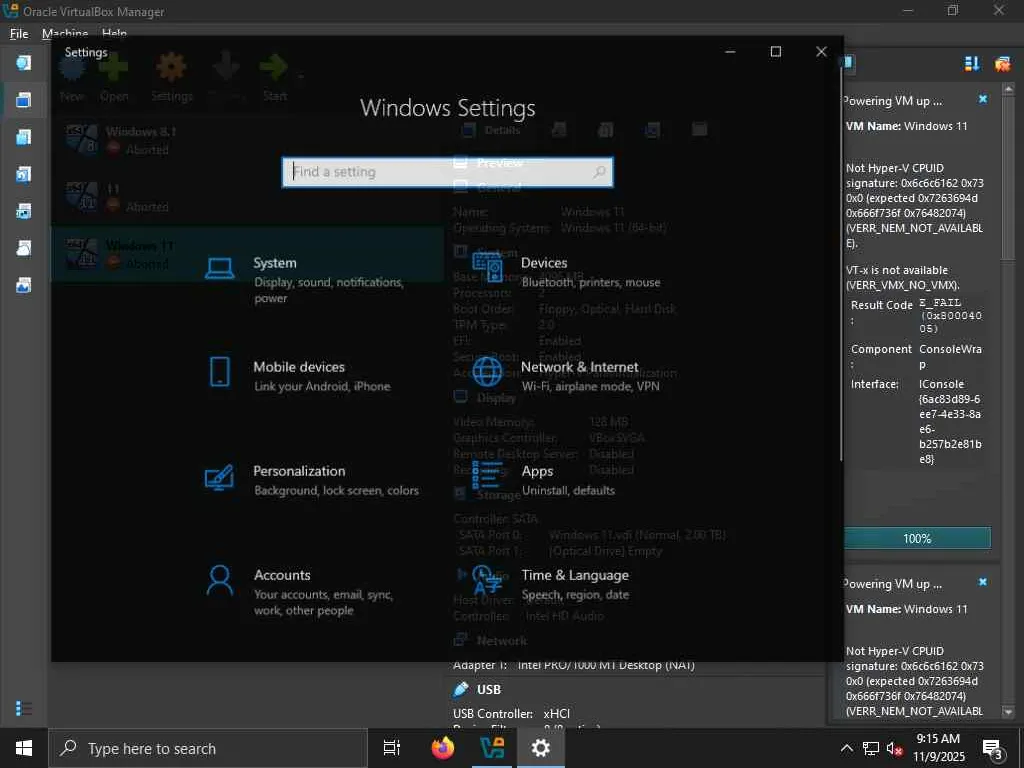
Task: Click the 100% progress bar
Action: click(x=917, y=538)
